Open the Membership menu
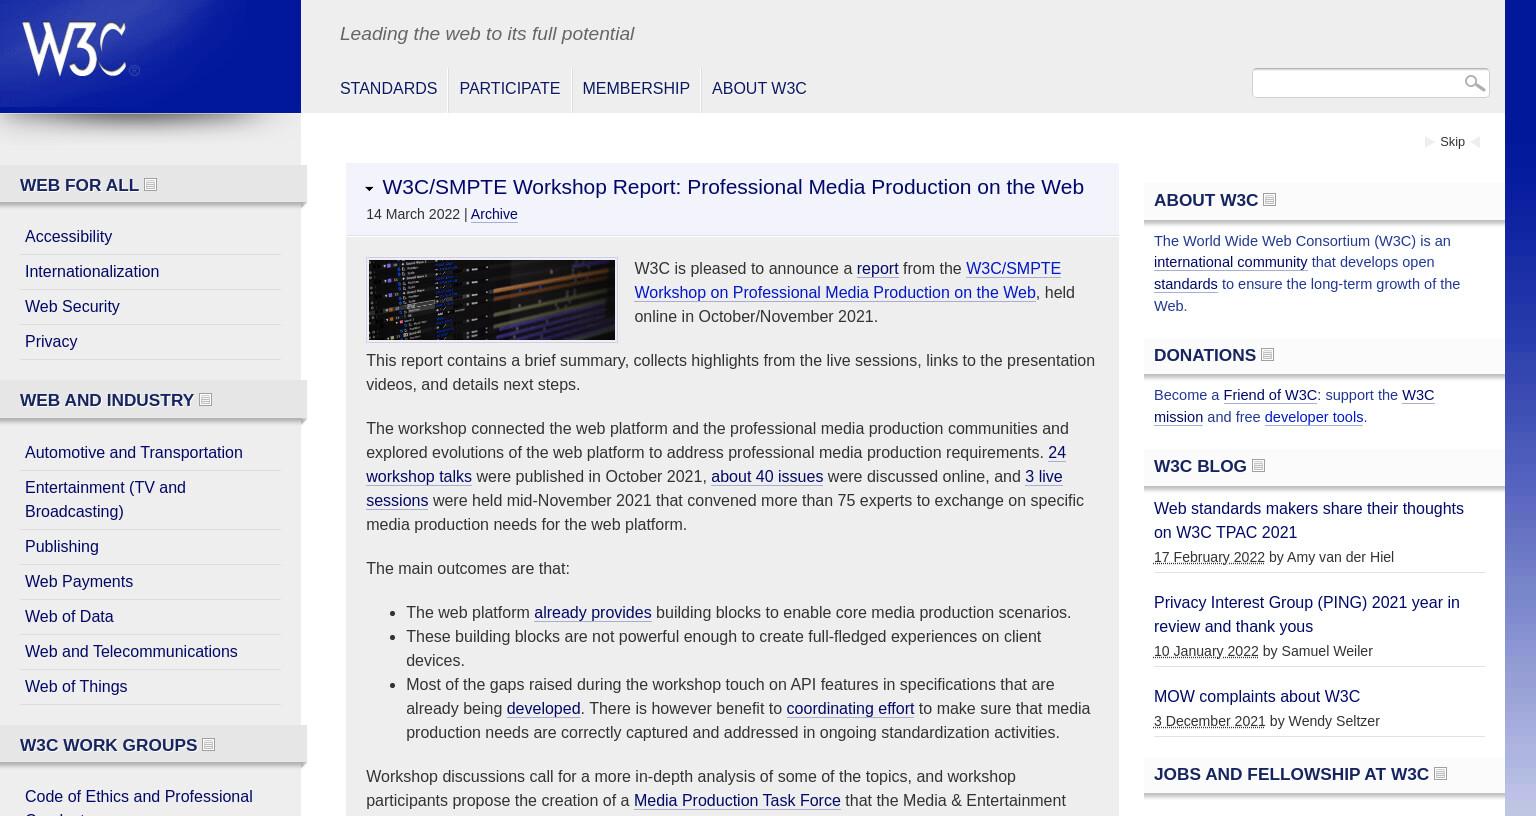The image size is (1536, 816). coord(636,89)
